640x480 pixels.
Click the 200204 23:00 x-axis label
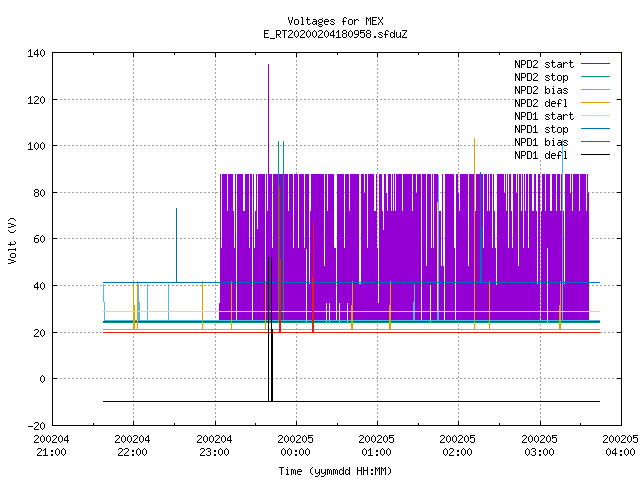[214, 446]
